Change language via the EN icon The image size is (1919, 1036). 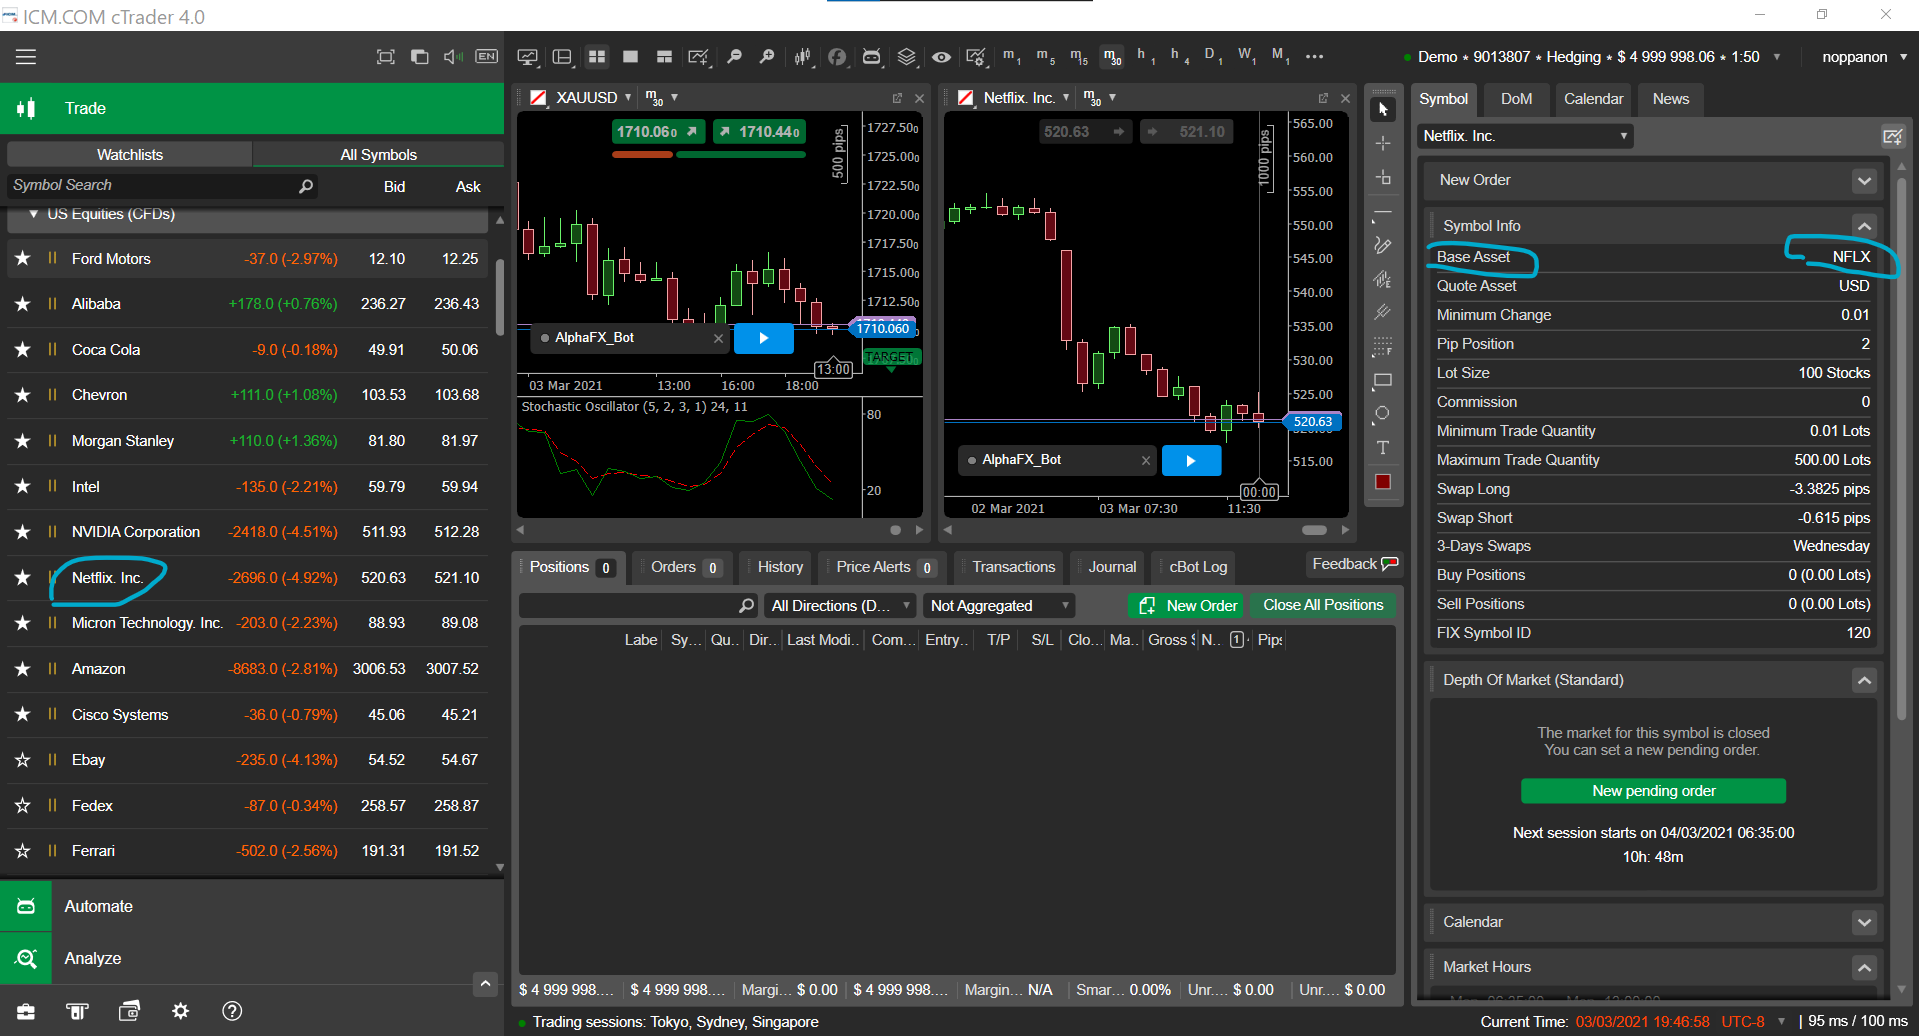pos(487,57)
